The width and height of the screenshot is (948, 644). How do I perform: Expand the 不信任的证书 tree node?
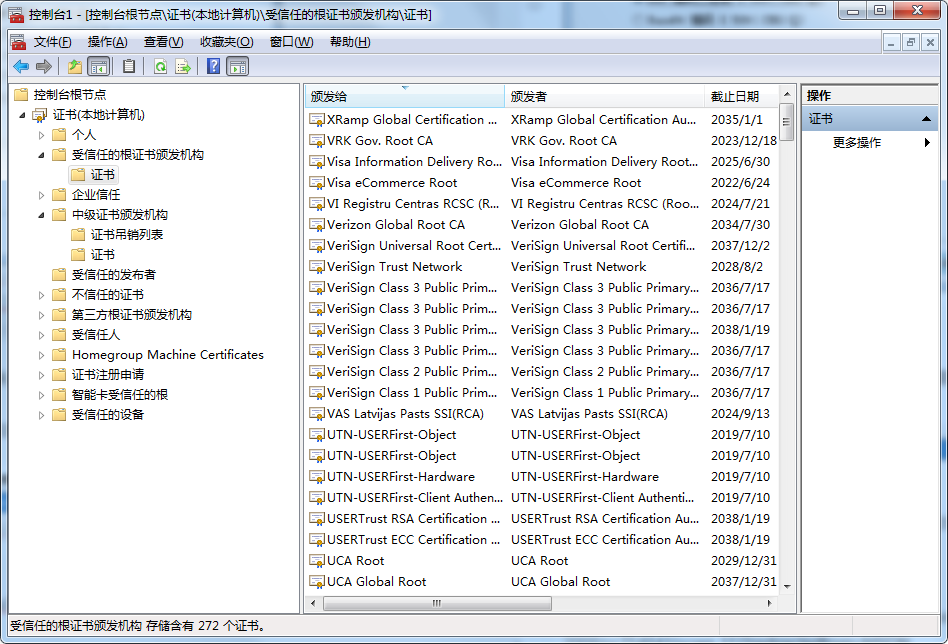tap(41, 295)
